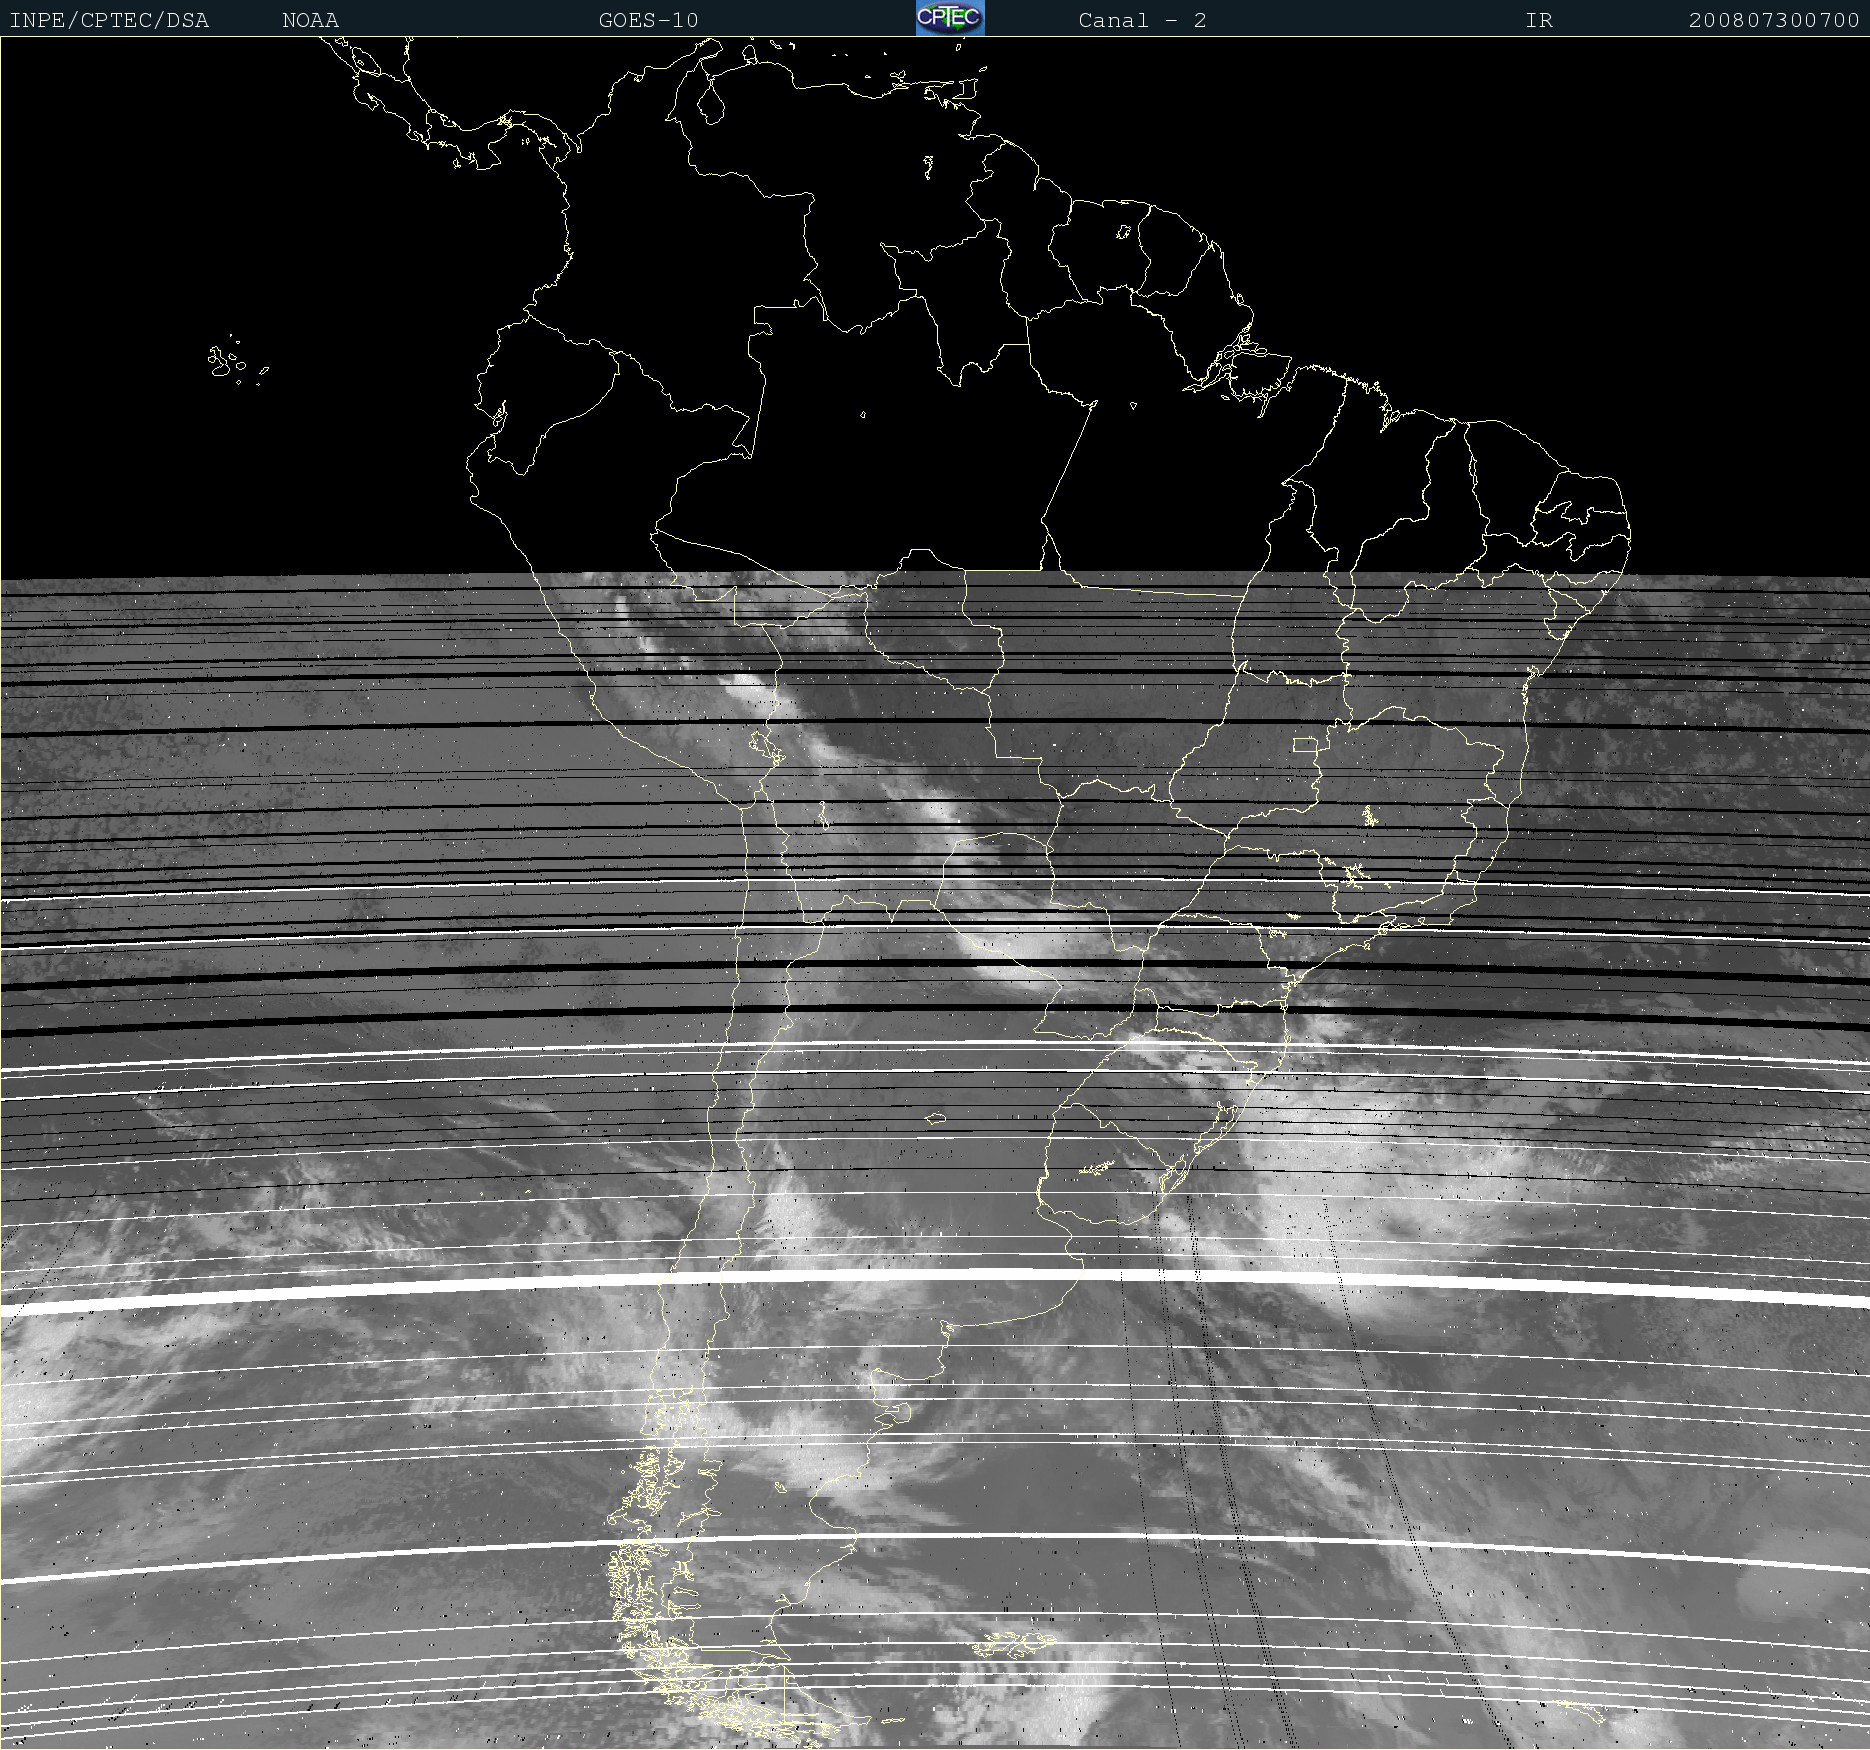
Task: Click the Mar Chiquita lake outline in Argentina
Action: (935, 1119)
